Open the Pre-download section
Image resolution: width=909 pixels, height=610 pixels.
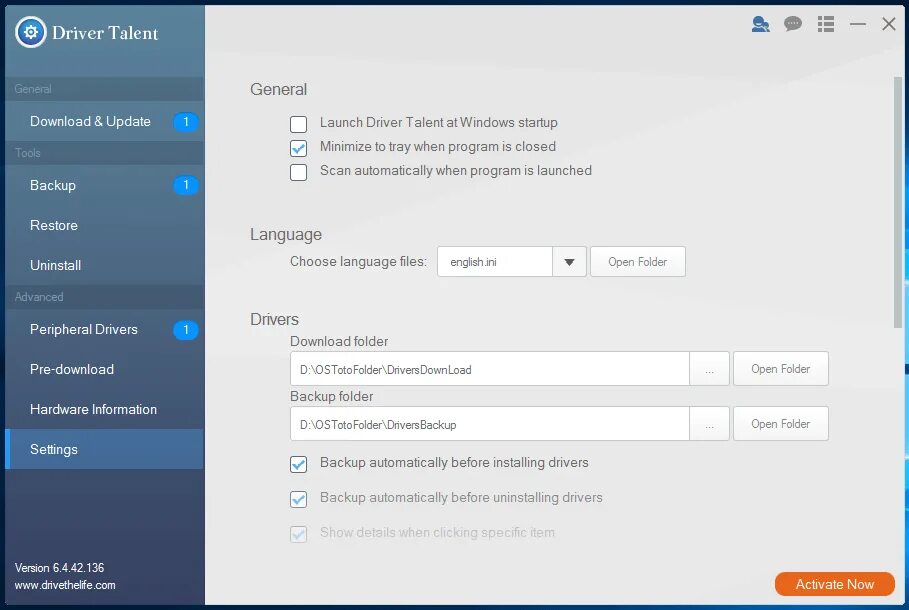104,369
